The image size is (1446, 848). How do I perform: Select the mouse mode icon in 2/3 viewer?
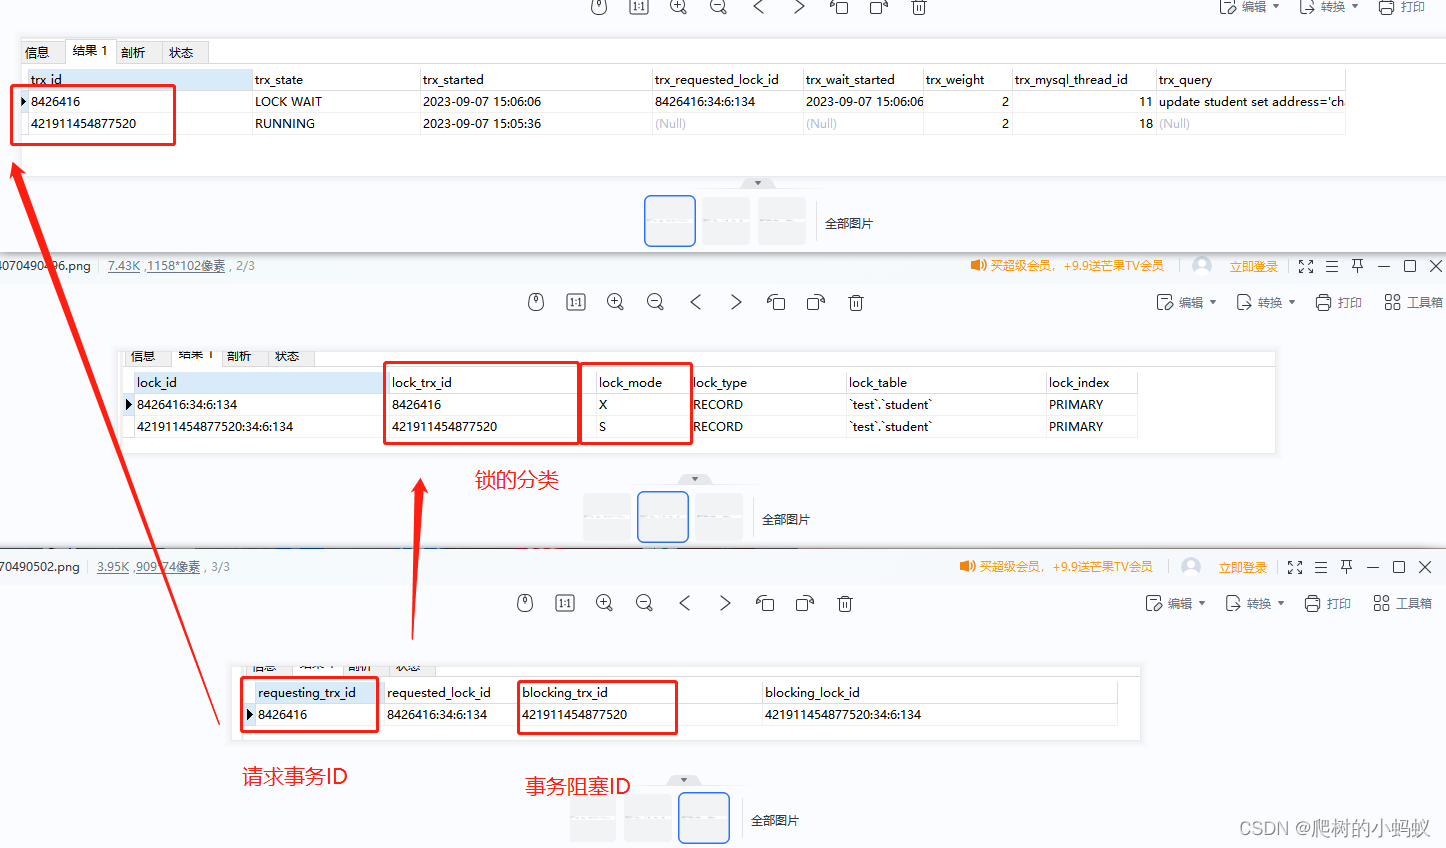tap(536, 302)
